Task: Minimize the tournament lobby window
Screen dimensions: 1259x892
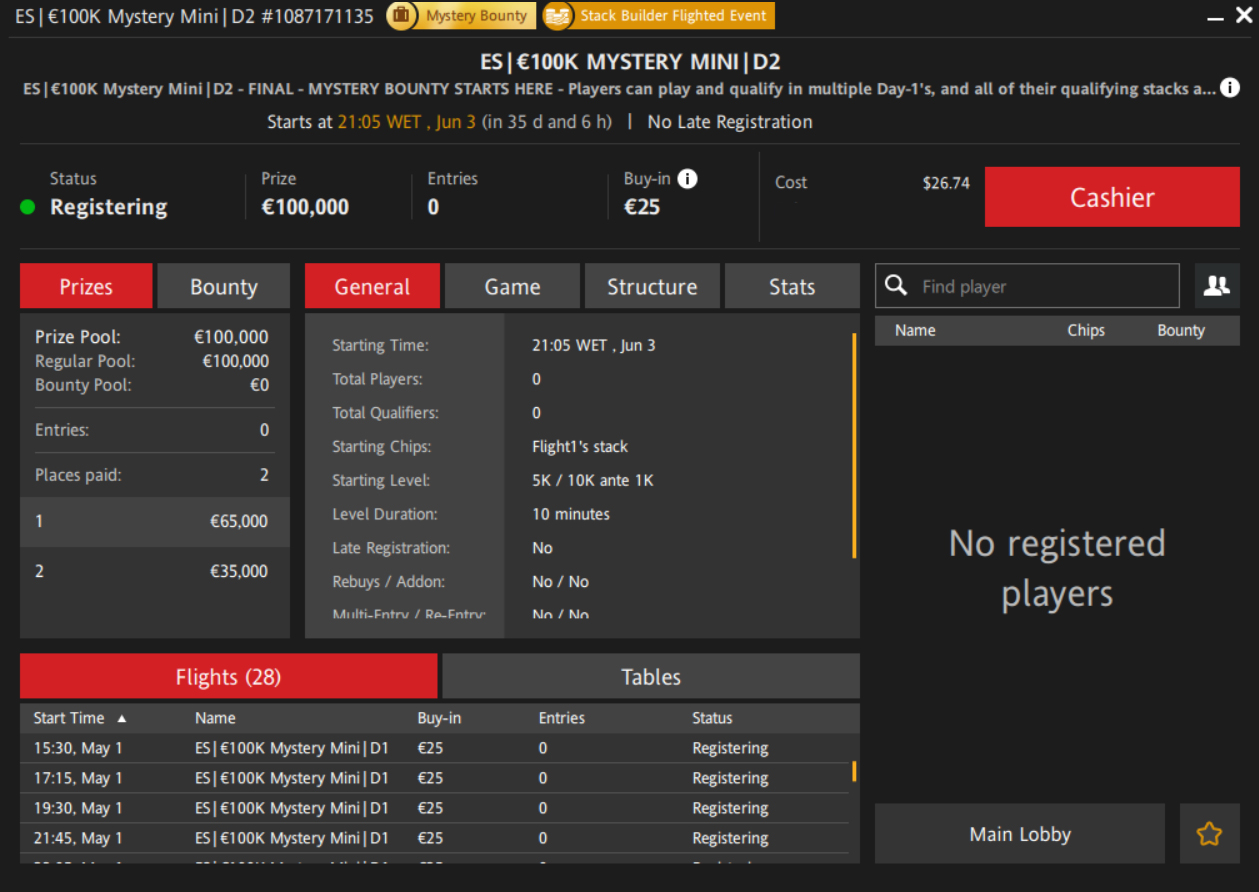Action: pos(1215,18)
